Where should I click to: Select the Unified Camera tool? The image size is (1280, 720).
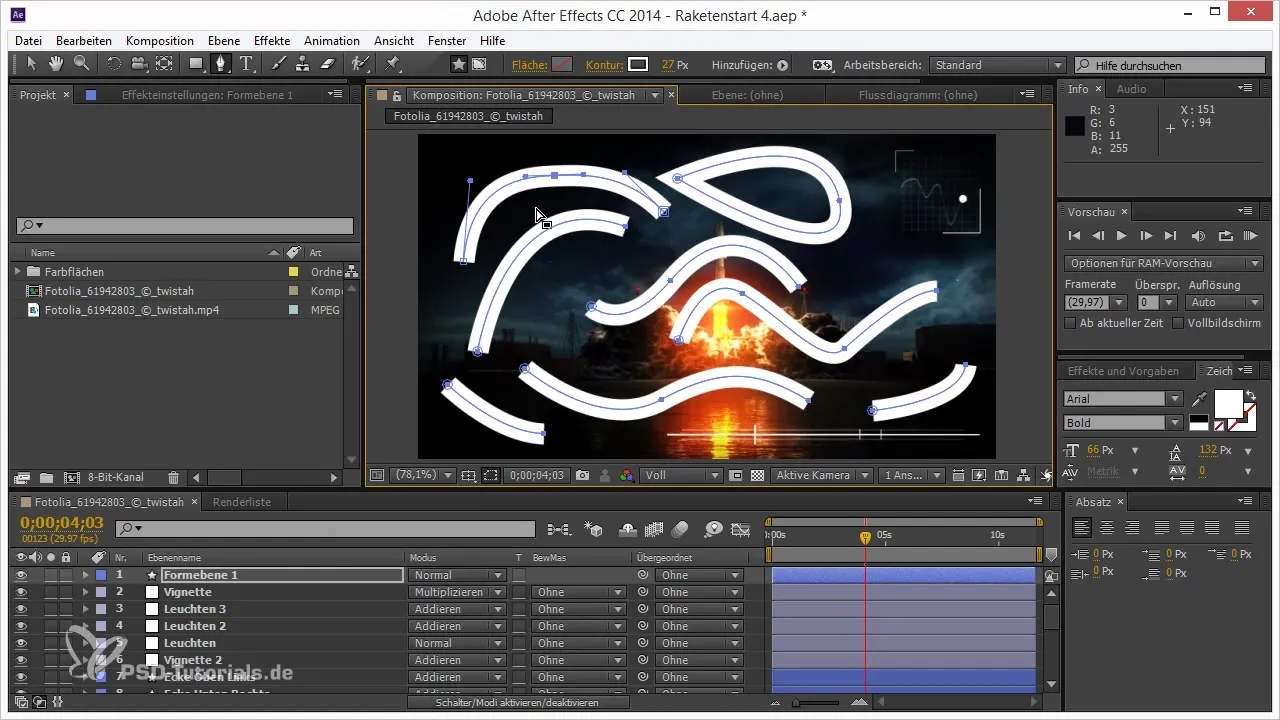[138, 64]
